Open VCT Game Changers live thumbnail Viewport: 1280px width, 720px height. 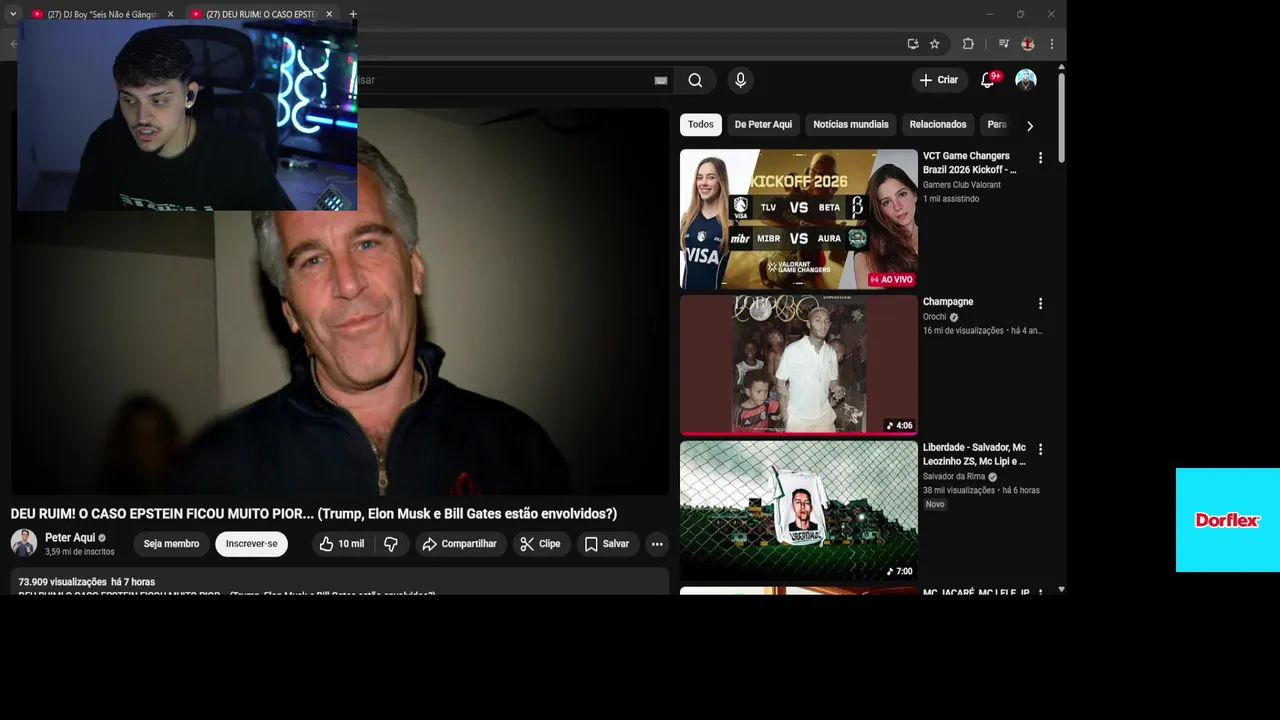pyautogui.click(x=799, y=219)
